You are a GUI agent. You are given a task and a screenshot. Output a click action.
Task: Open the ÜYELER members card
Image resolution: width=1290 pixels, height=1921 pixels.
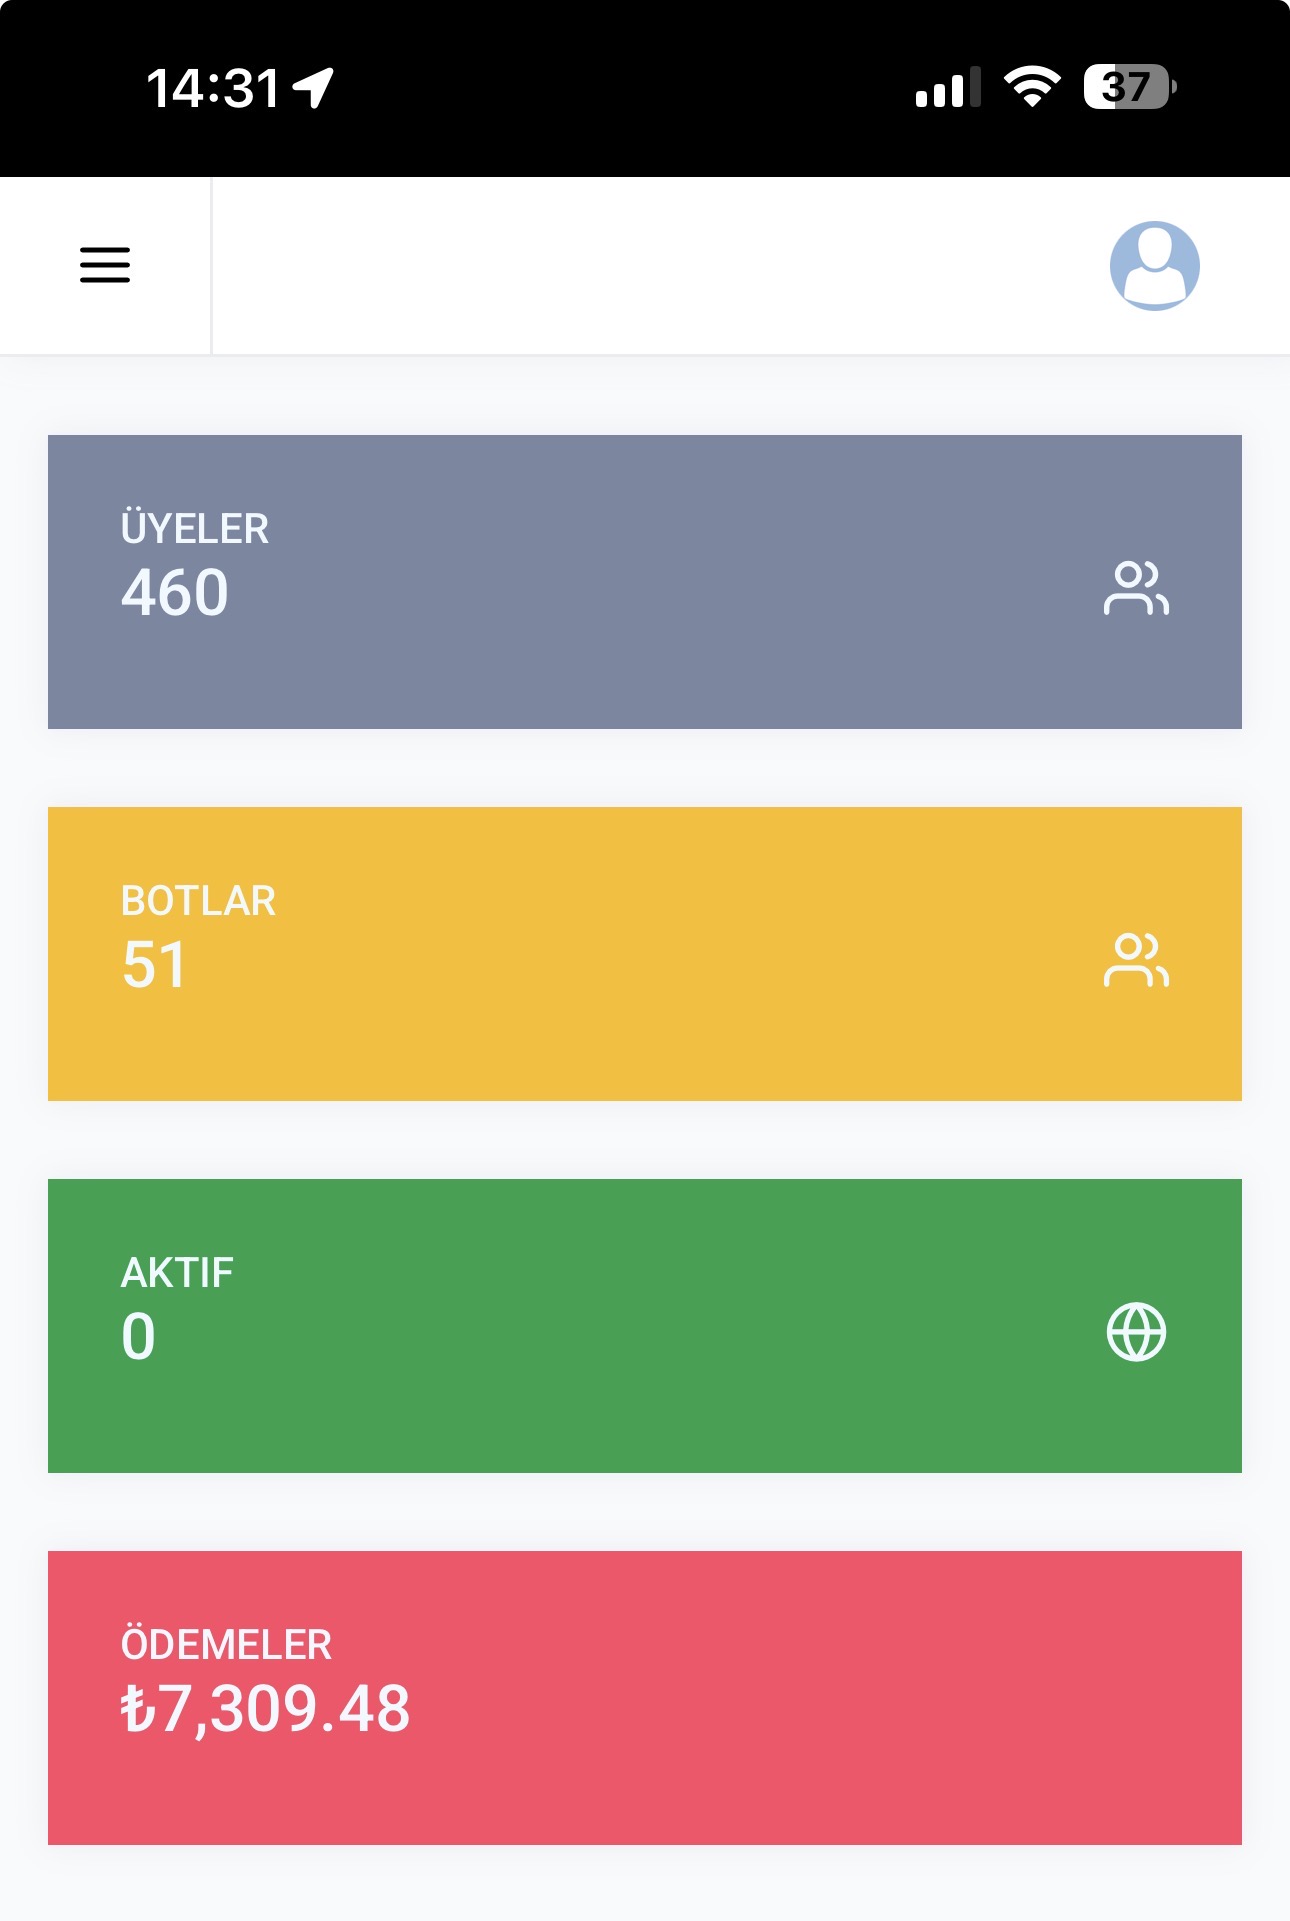(645, 582)
